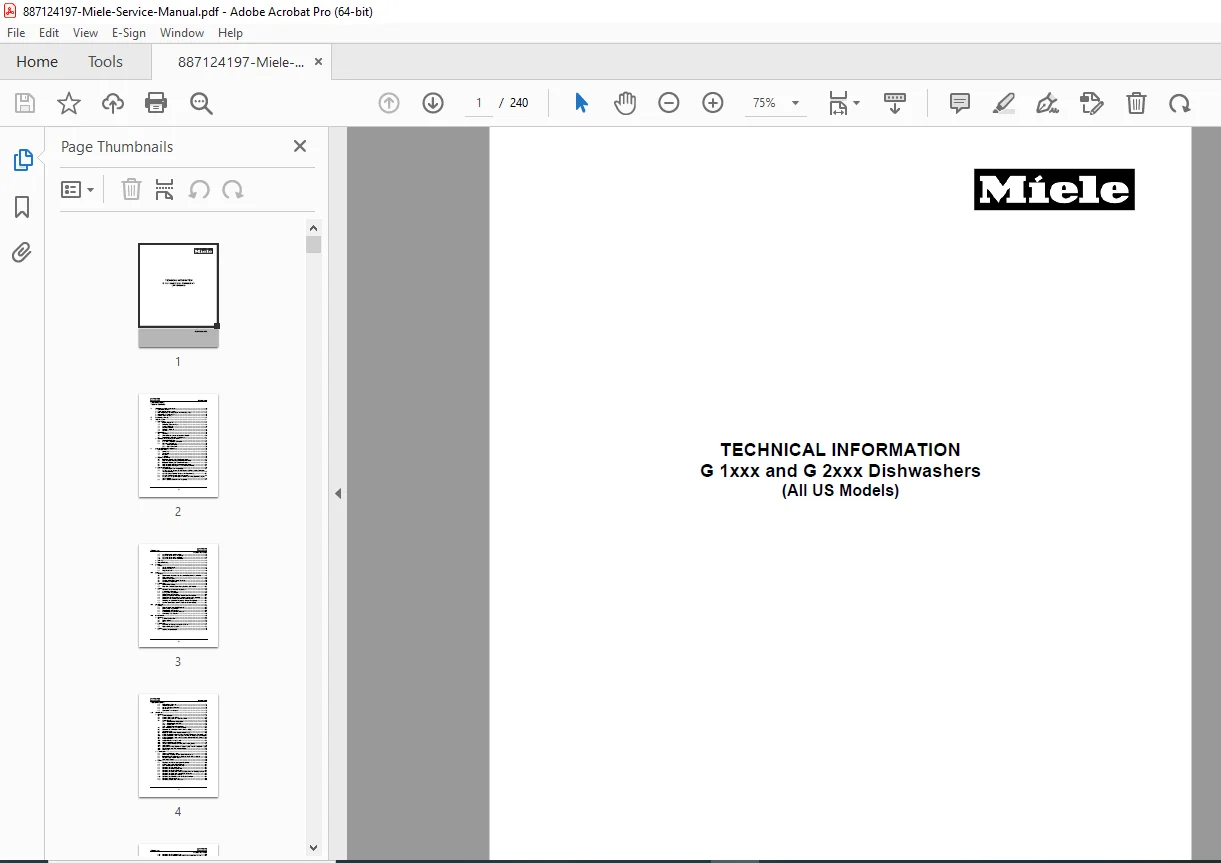Switch to the Tools tab
The image size is (1221, 863).
(105, 62)
